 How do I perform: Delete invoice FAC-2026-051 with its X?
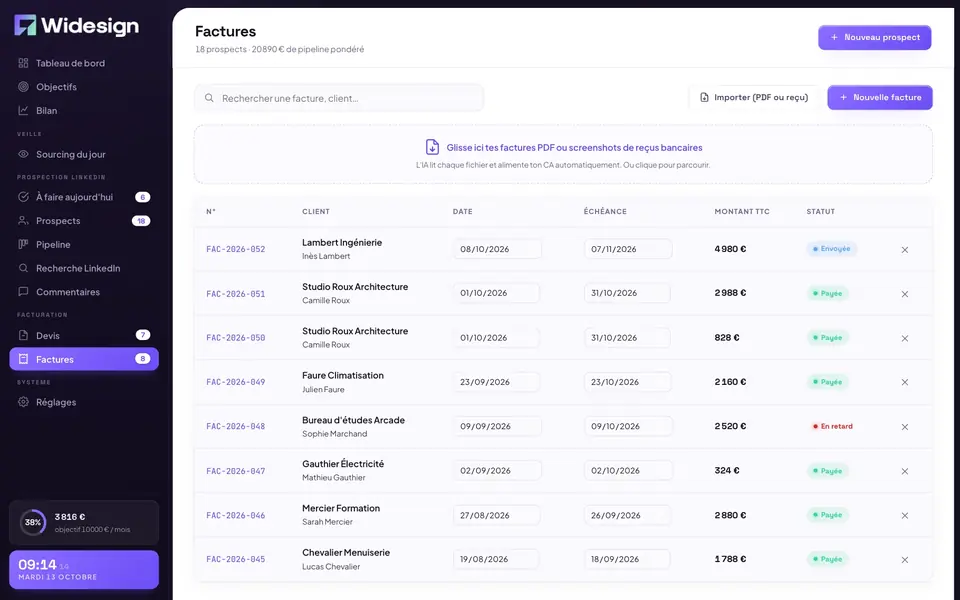point(905,294)
